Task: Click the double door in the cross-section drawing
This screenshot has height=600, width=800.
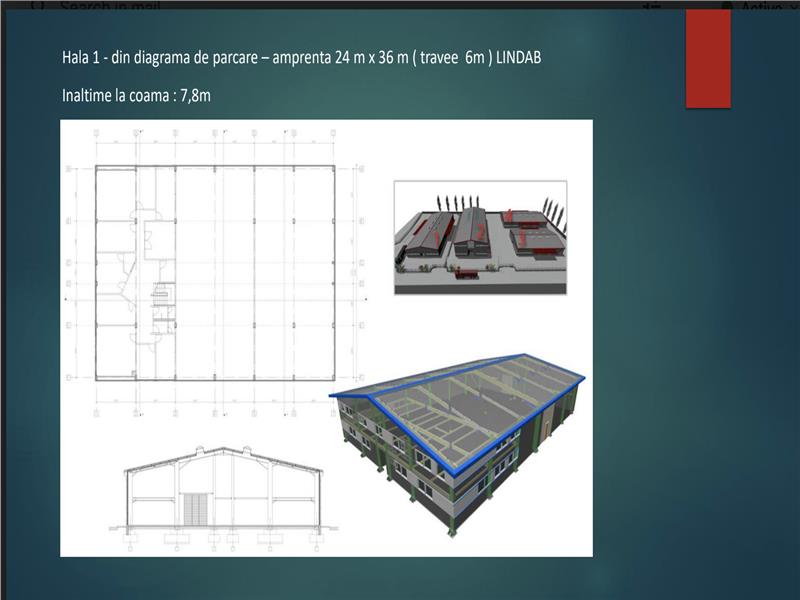Action: [x=197, y=507]
